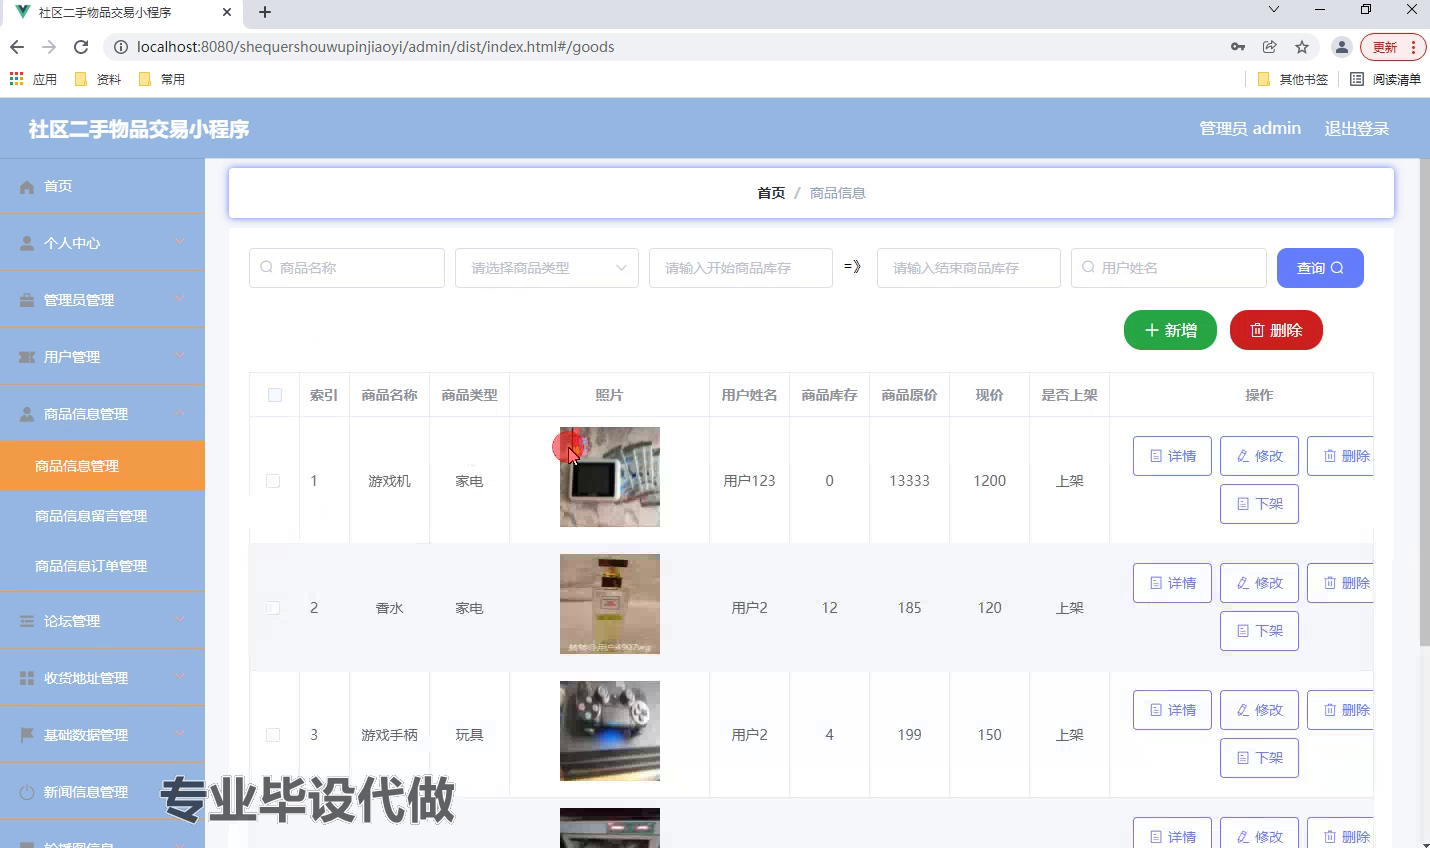The width and height of the screenshot is (1430, 848).
Task: Click the 请输入结束商品库存 field
Action: 969,268
